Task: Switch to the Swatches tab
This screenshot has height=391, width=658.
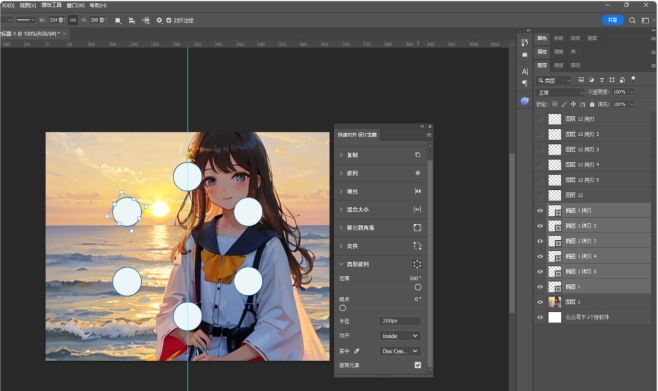Action: tap(559, 38)
